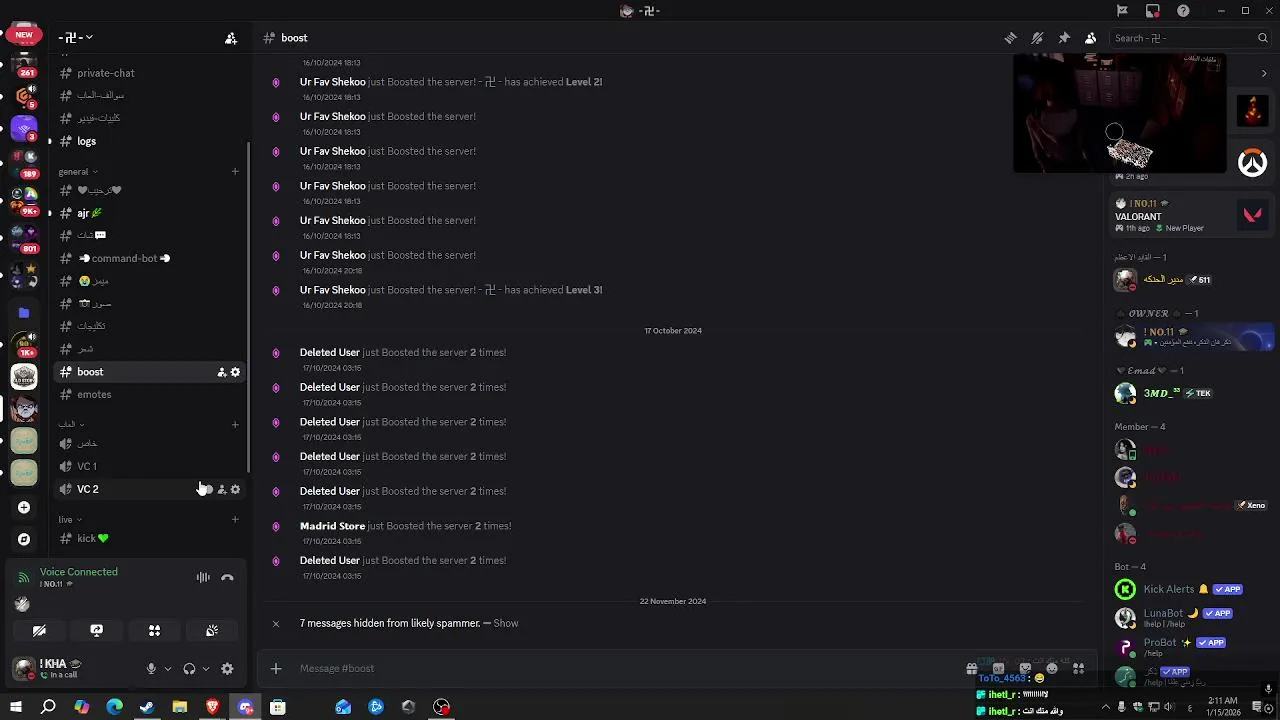Click Madrid Store username in boost message
Screen dimensions: 1280x720
pos(332,526)
